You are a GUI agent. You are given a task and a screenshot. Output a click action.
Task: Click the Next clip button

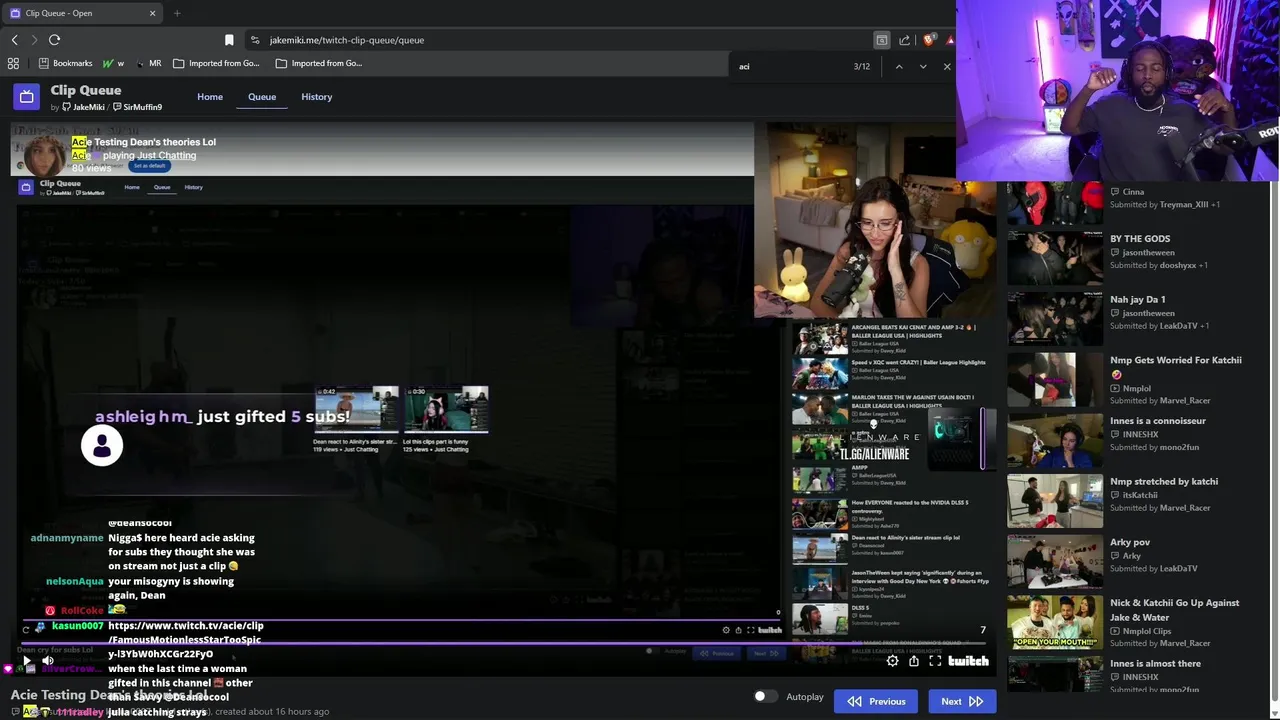[x=962, y=701]
